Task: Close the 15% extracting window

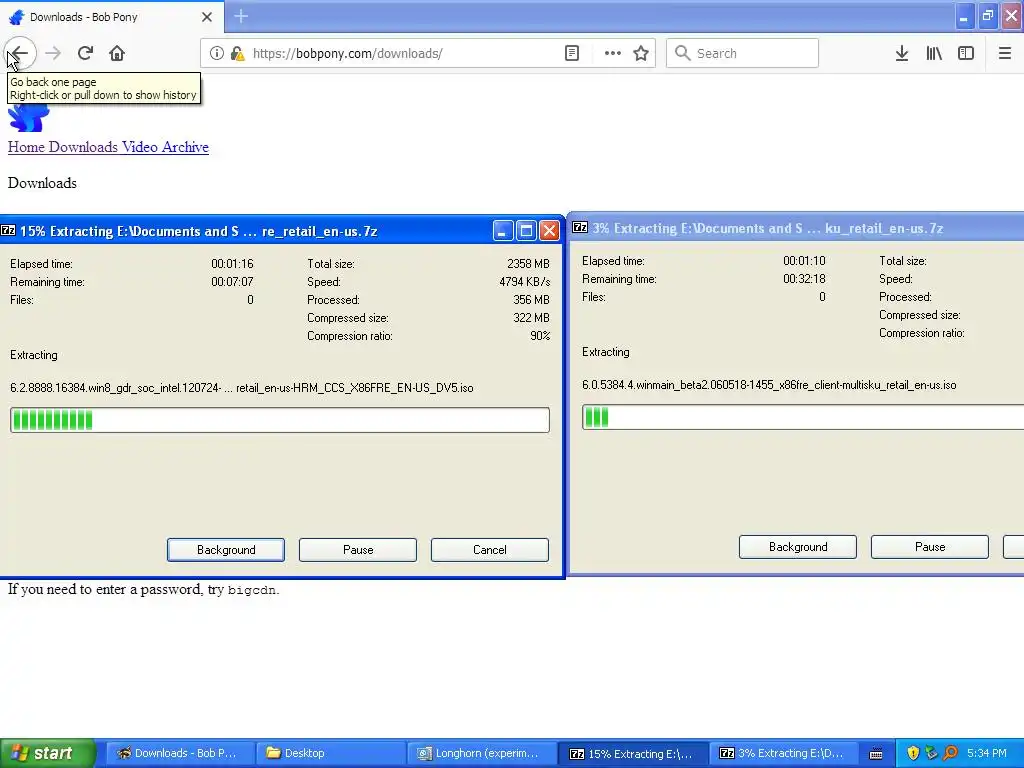Action: coord(550,231)
